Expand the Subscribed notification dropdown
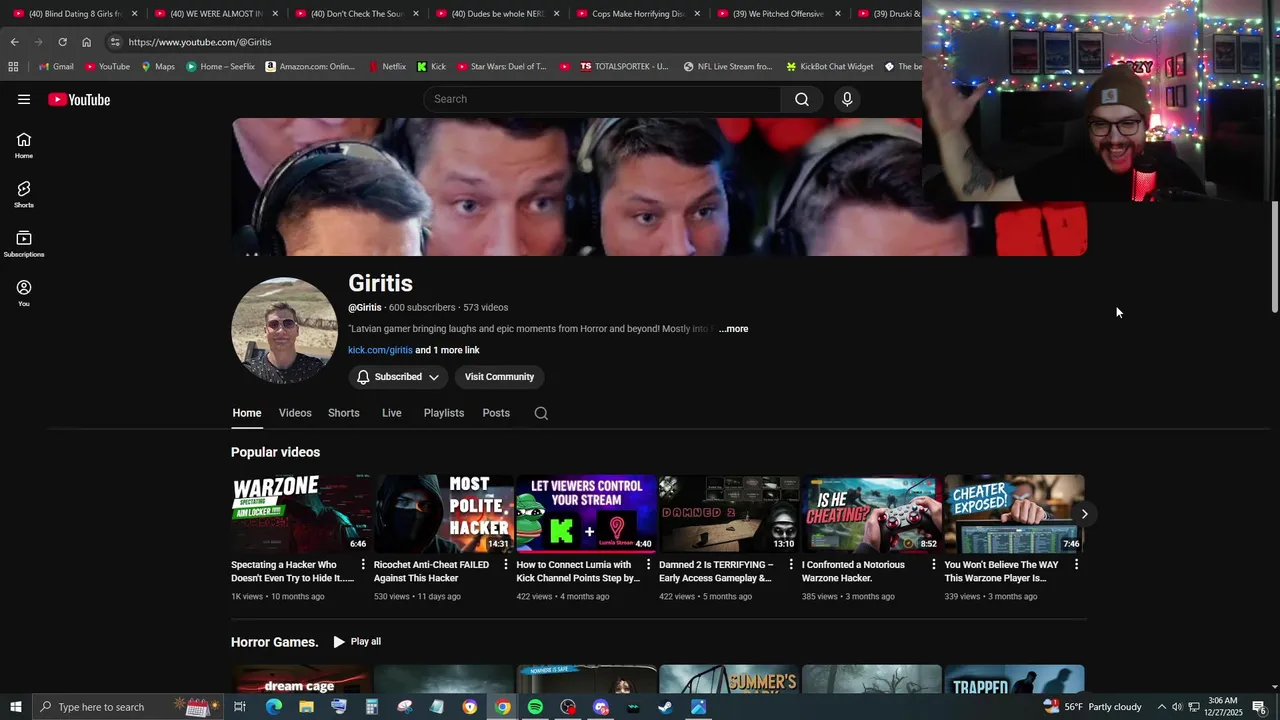 point(398,377)
